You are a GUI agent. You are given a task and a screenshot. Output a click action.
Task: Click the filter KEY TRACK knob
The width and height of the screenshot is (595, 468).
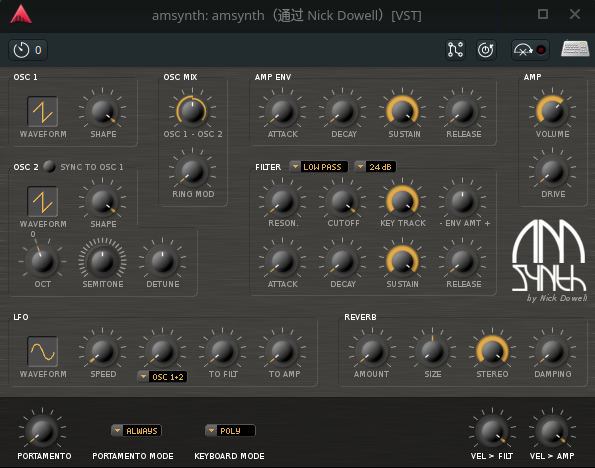pos(402,201)
